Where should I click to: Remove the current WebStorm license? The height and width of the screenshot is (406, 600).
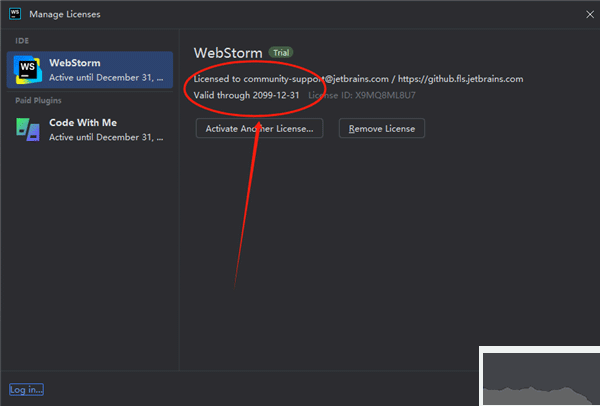click(x=382, y=129)
